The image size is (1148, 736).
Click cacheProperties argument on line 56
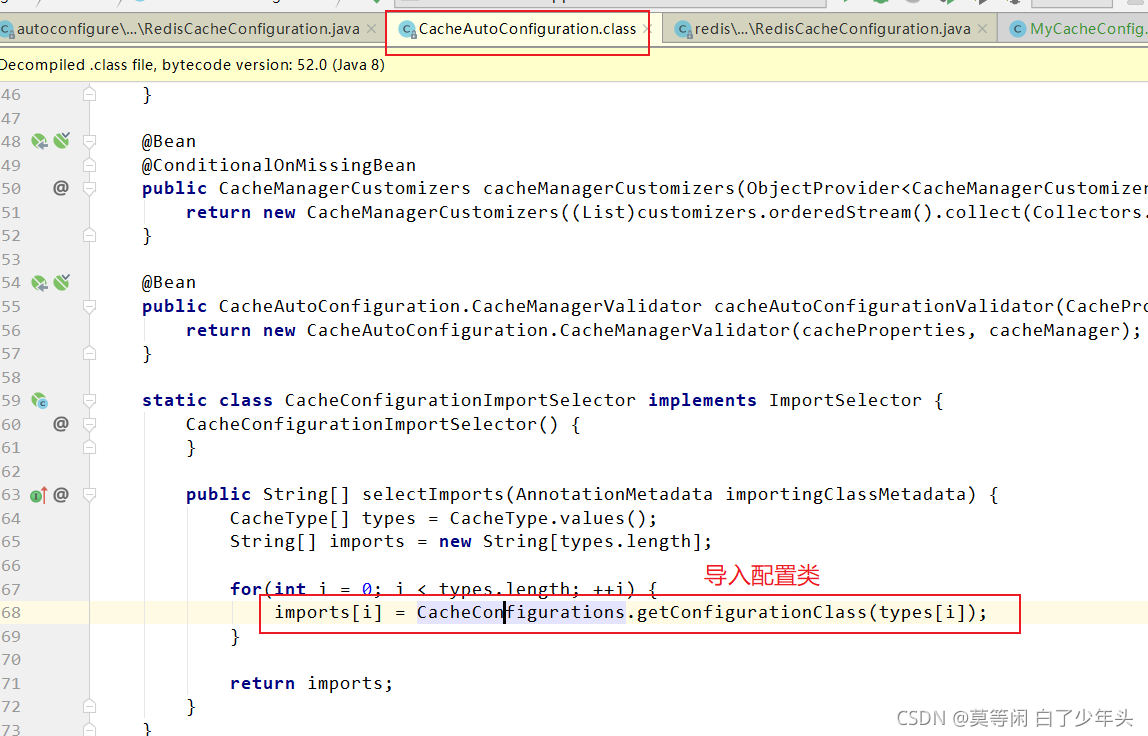click(884, 330)
